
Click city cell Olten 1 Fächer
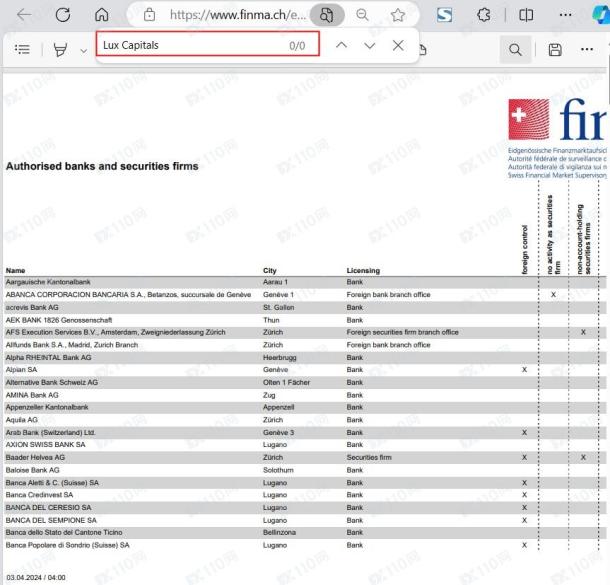tap(286, 382)
